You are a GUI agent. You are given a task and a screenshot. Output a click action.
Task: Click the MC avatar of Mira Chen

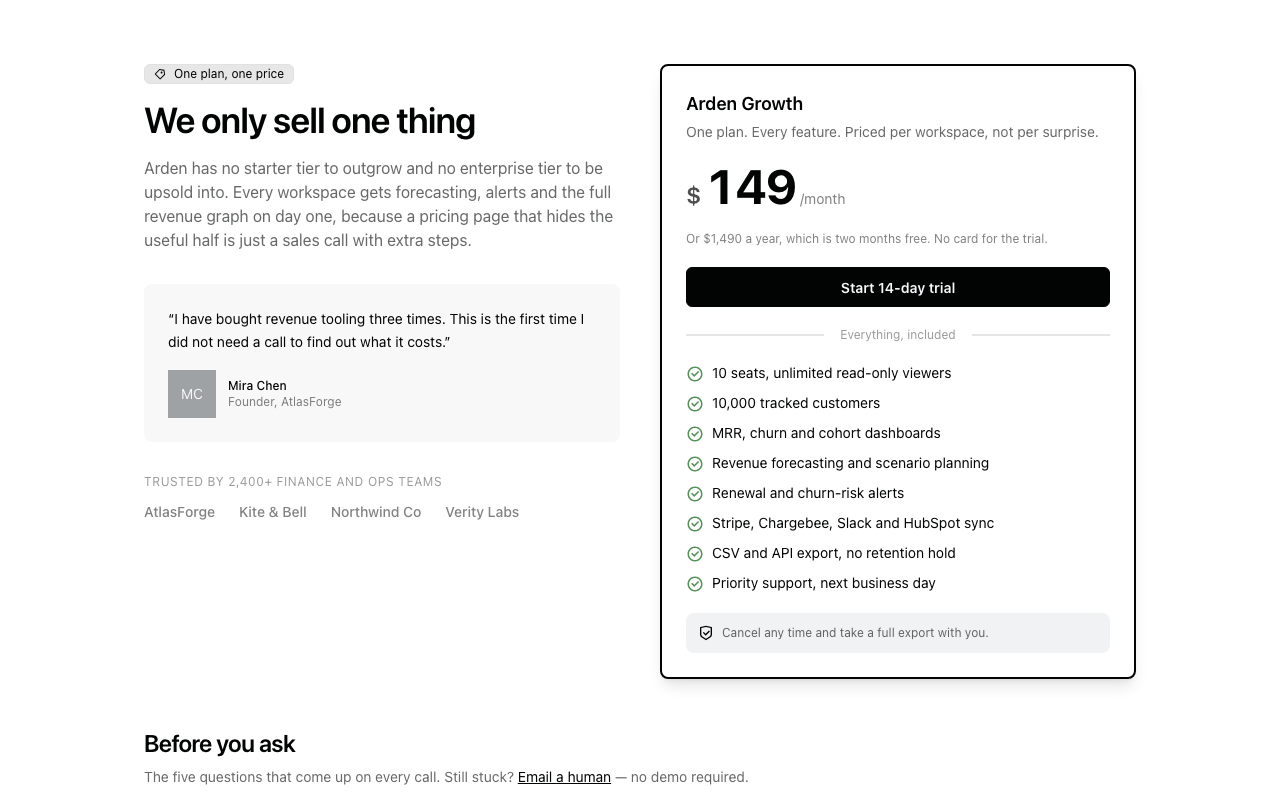click(192, 394)
